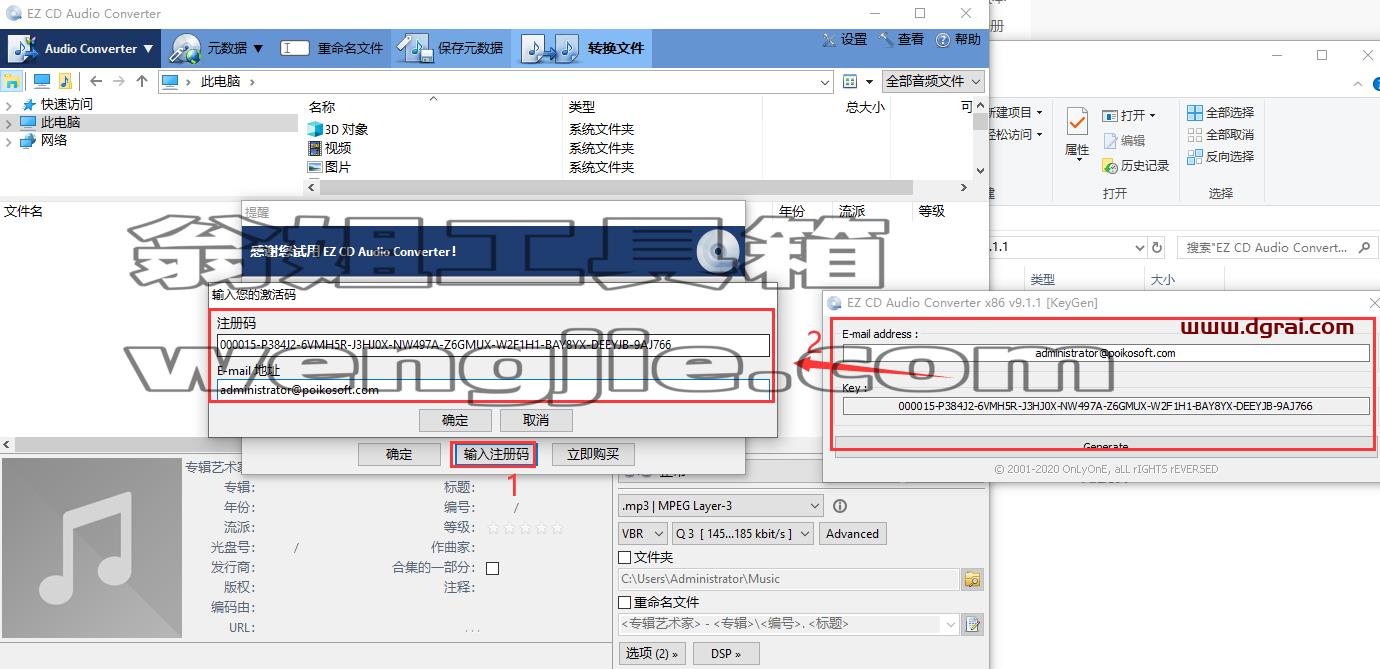
Task: Click the music folder icon in browser bar
Action: tap(65, 81)
